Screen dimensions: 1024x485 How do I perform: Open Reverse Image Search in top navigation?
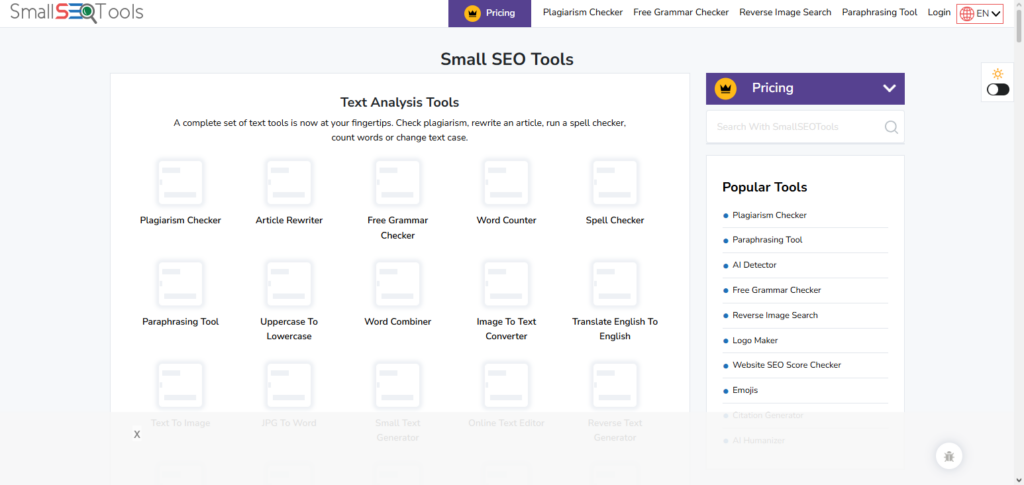pos(785,12)
